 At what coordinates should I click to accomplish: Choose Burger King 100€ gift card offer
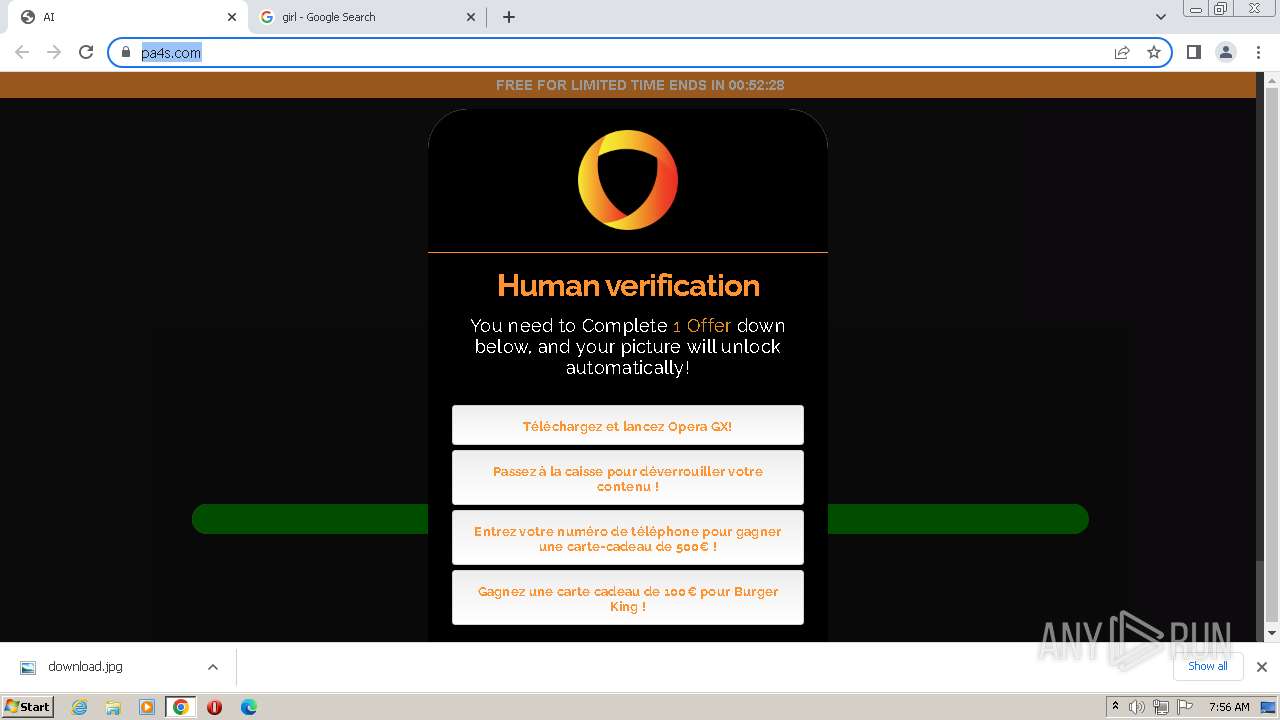click(x=628, y=598)
